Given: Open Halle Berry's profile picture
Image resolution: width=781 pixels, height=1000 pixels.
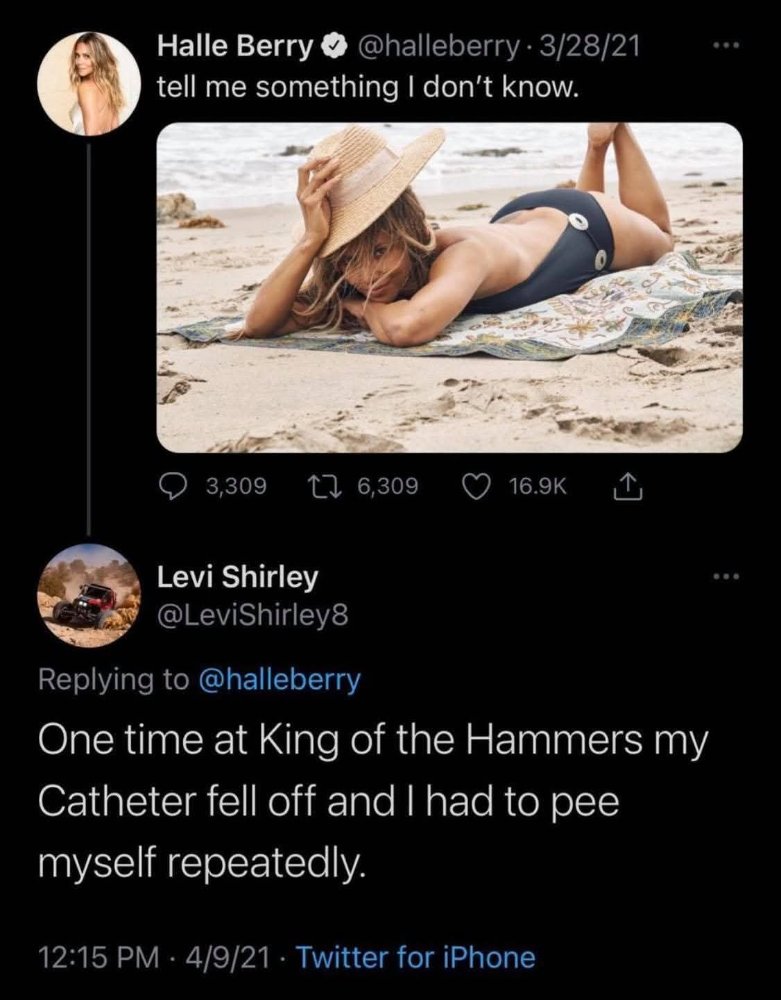Looking at the screenshot, I should 88,83.
